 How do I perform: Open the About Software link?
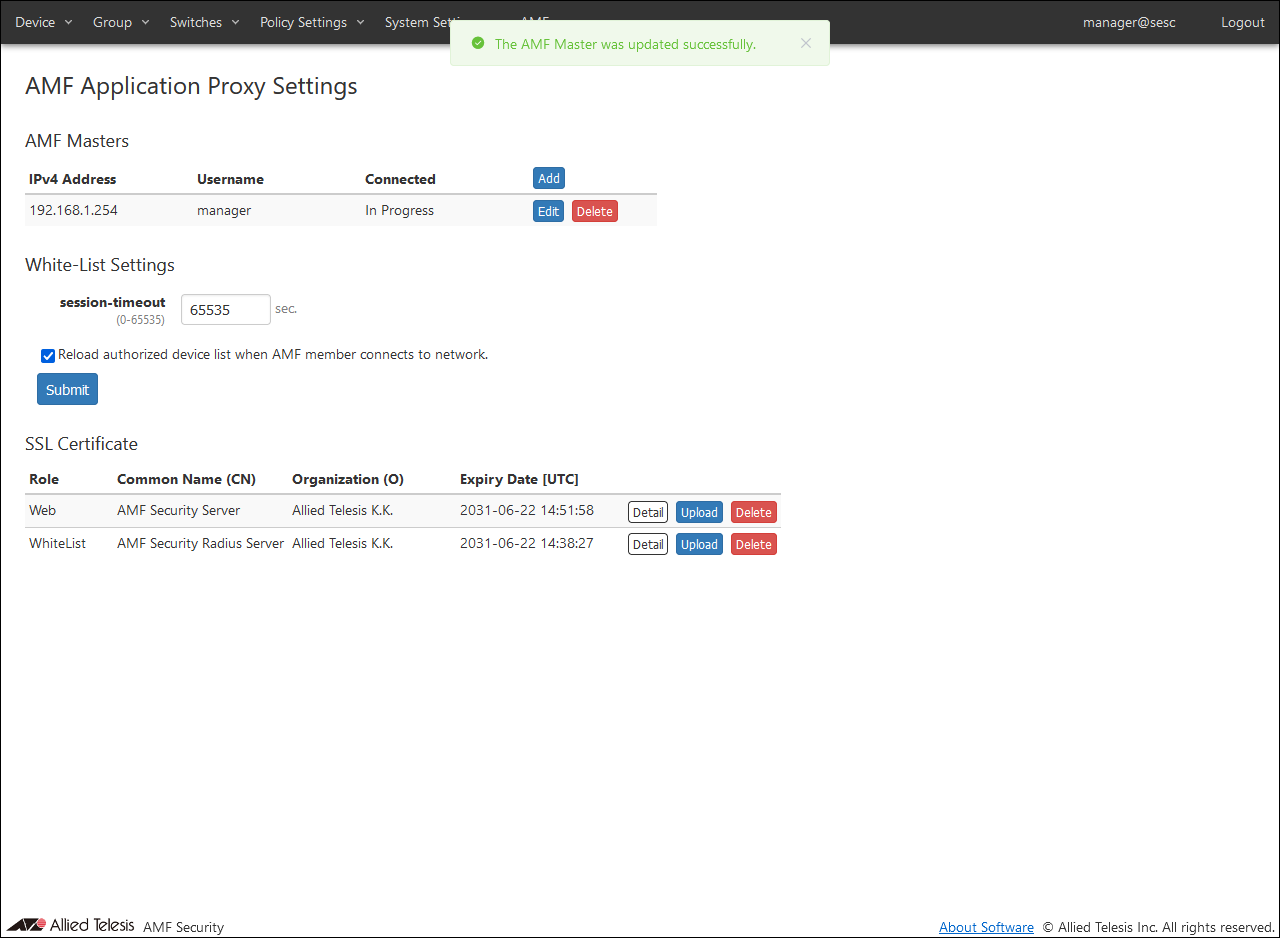(x=986, y=927)
